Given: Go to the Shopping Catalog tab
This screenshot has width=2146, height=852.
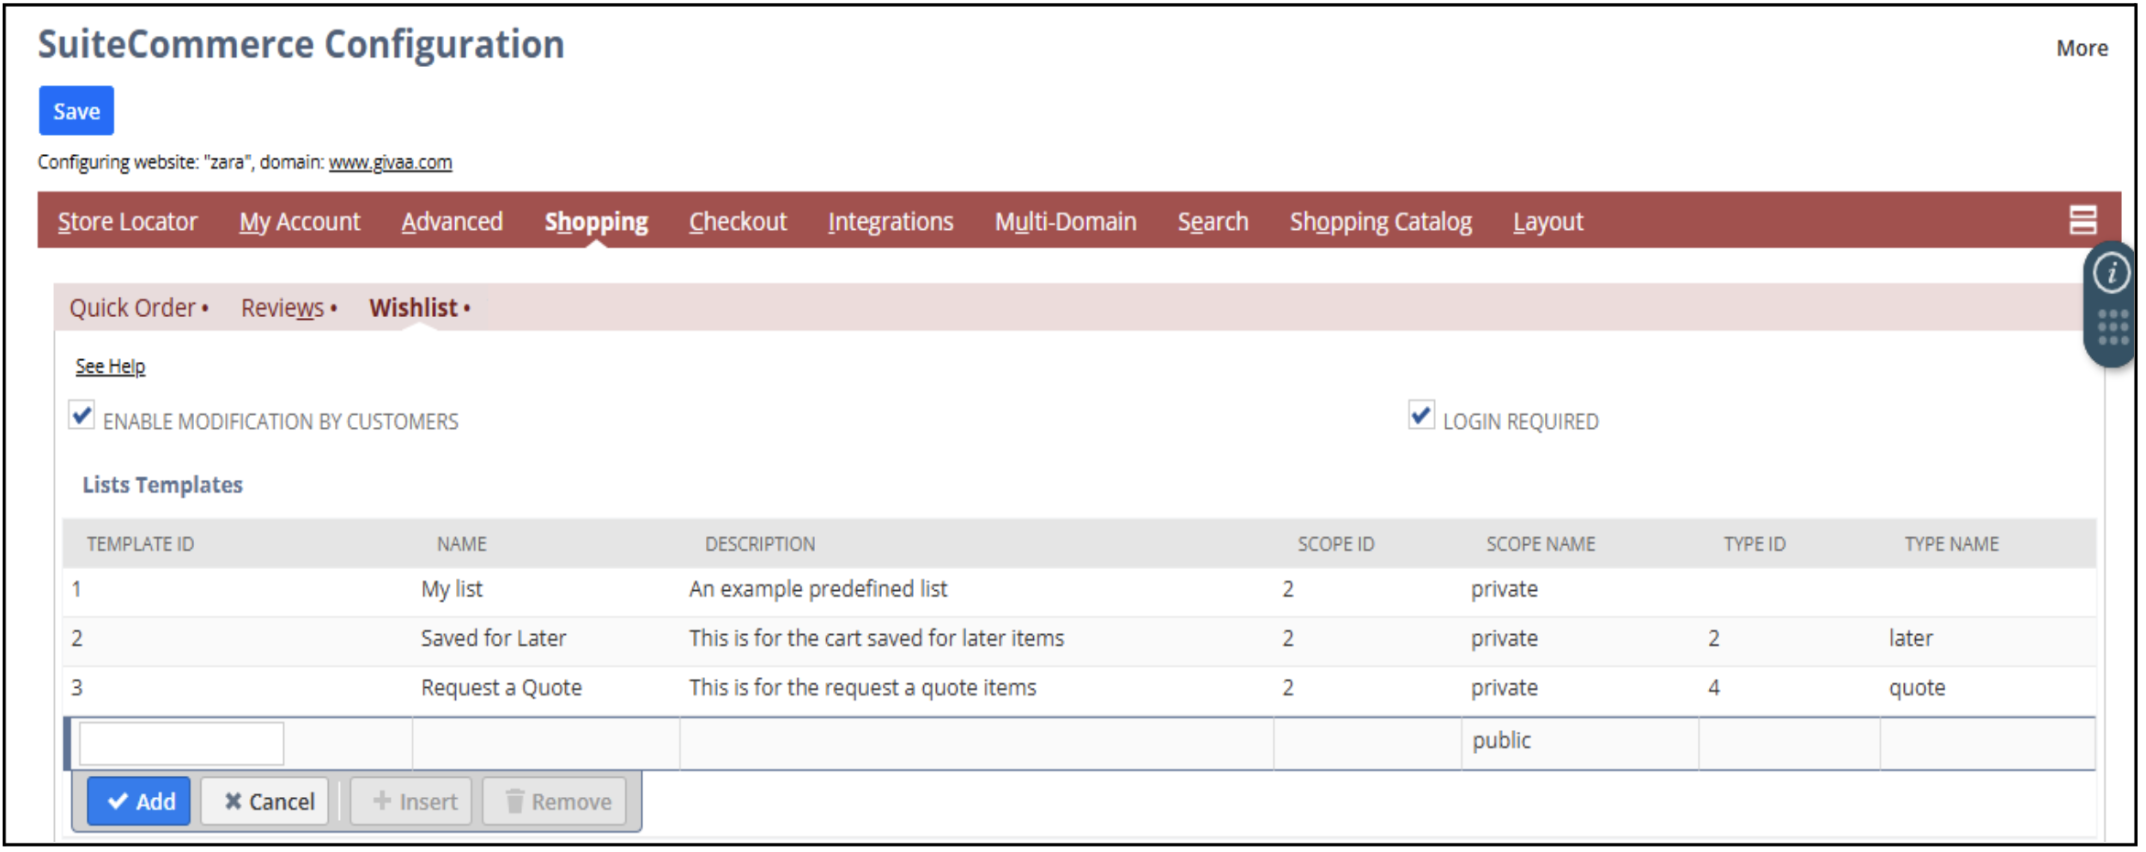Looking at the screenshot, I should pyautogui.click(x=1380, y=222).
